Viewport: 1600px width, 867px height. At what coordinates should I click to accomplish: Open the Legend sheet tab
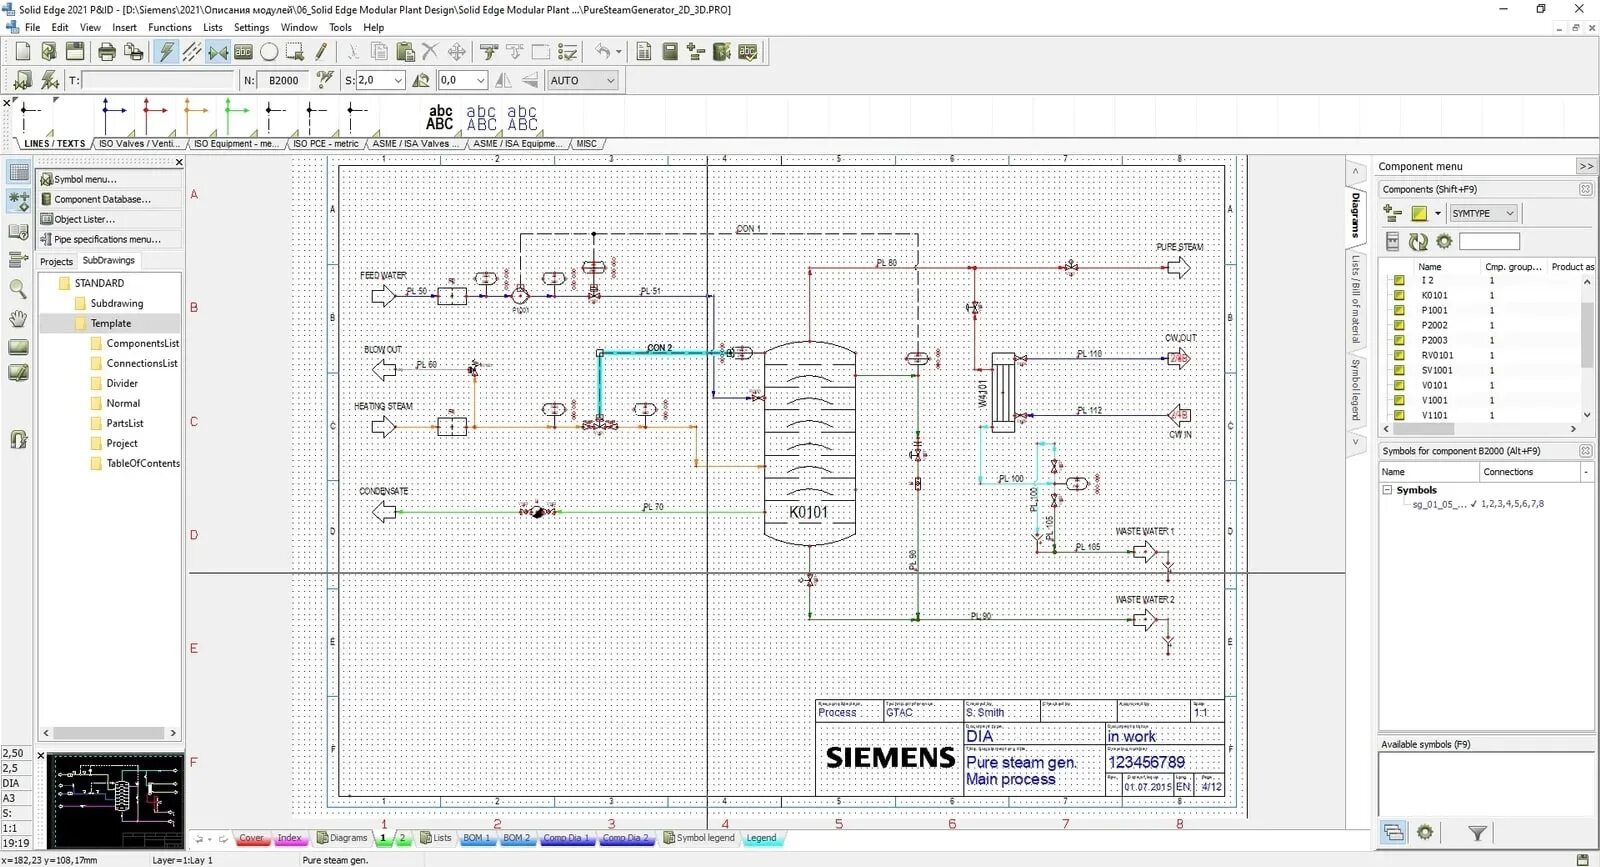point(761,838)
